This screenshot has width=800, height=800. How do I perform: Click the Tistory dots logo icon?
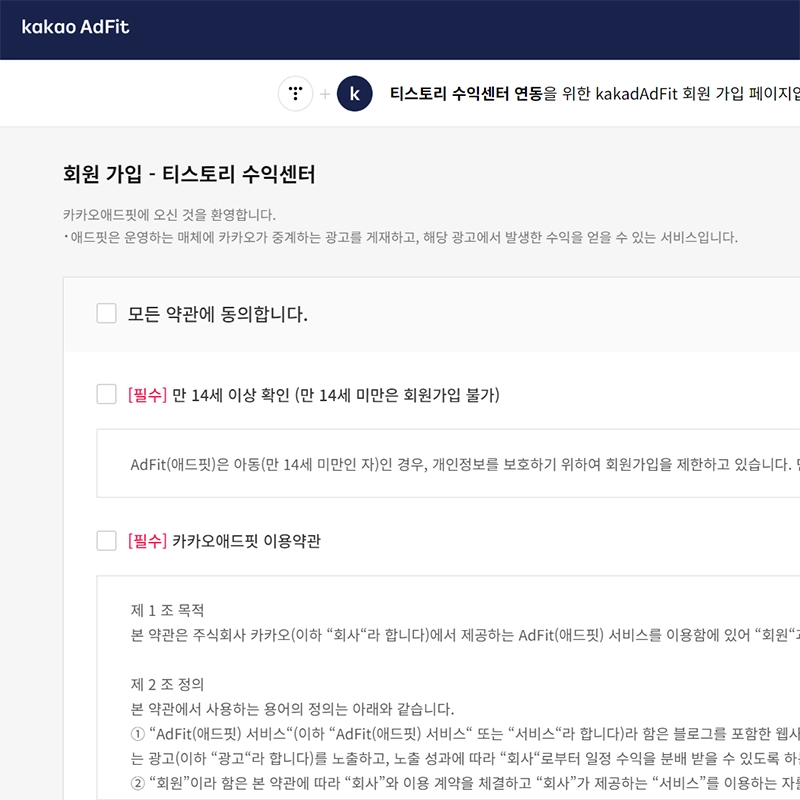[295, 94]
